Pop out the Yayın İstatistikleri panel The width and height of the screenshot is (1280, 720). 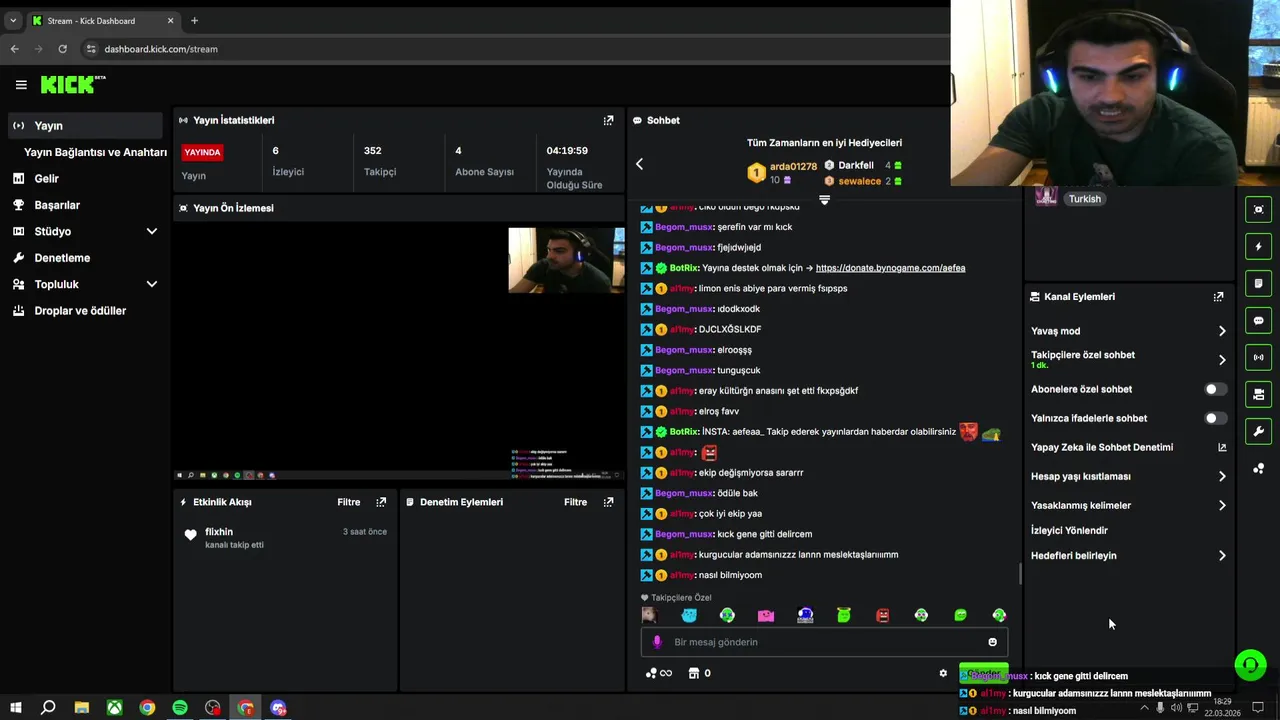(x=608, y=120)
